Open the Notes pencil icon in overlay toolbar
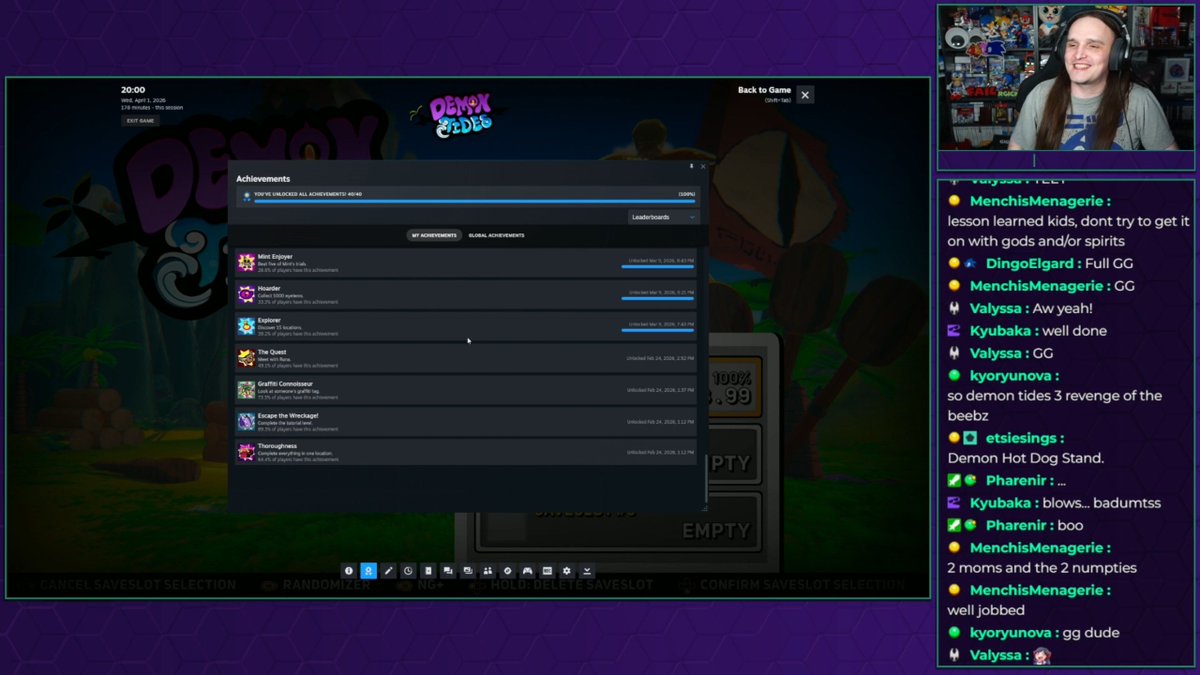The width and height of the screenshot is (1200, 675). [x=388, y=571]
